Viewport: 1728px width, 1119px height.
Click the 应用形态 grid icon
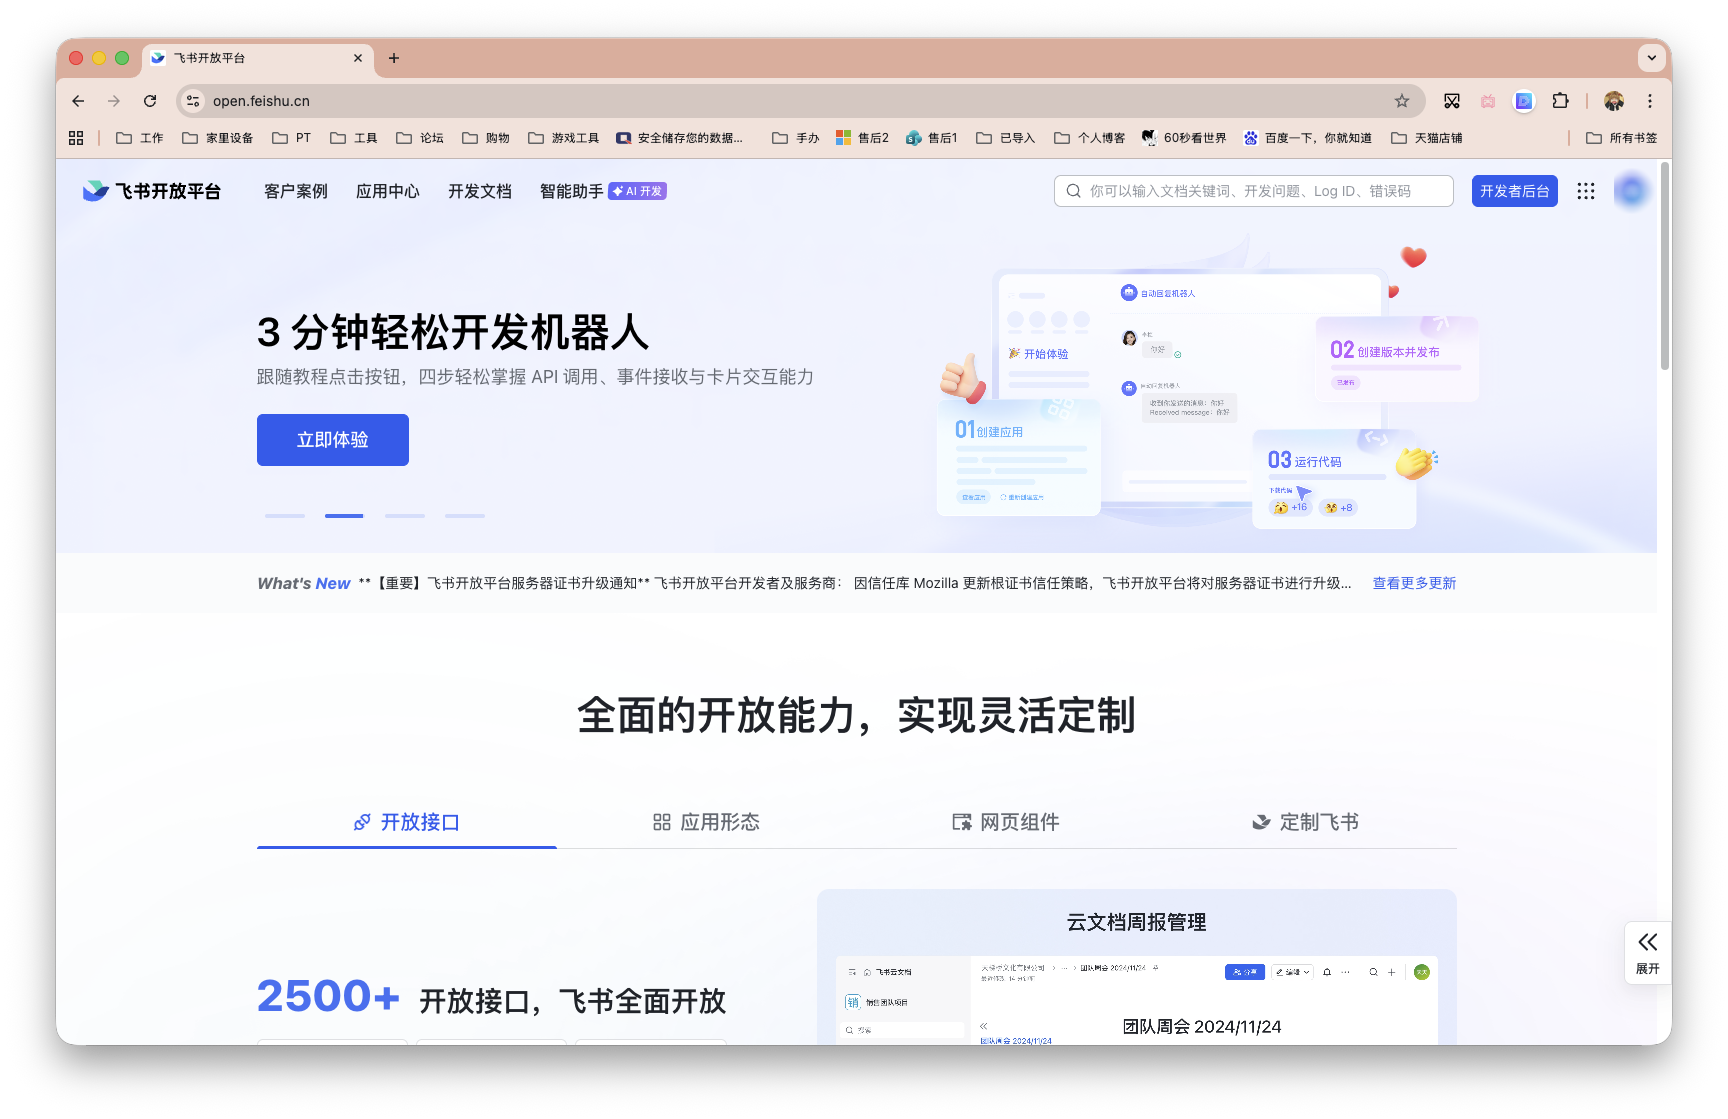coord(661,822)
